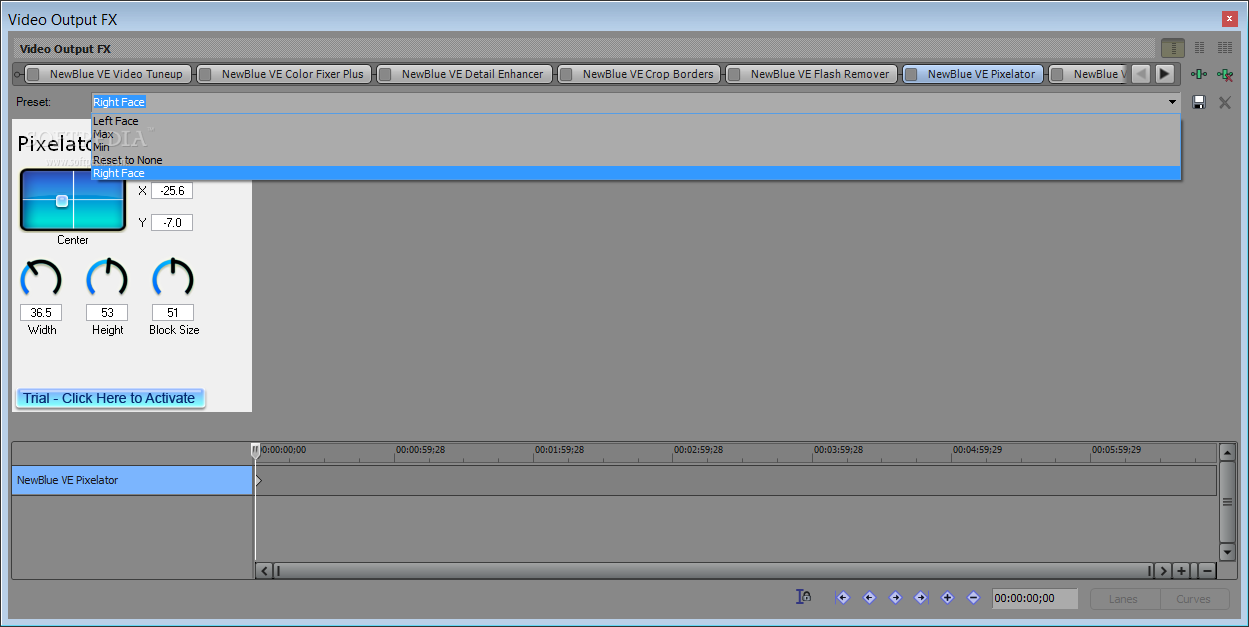Toggle NewBlue VE Color Fixer Plus checkbox
The height and width of the screenshot is (627, 1249).
[205, 74]
